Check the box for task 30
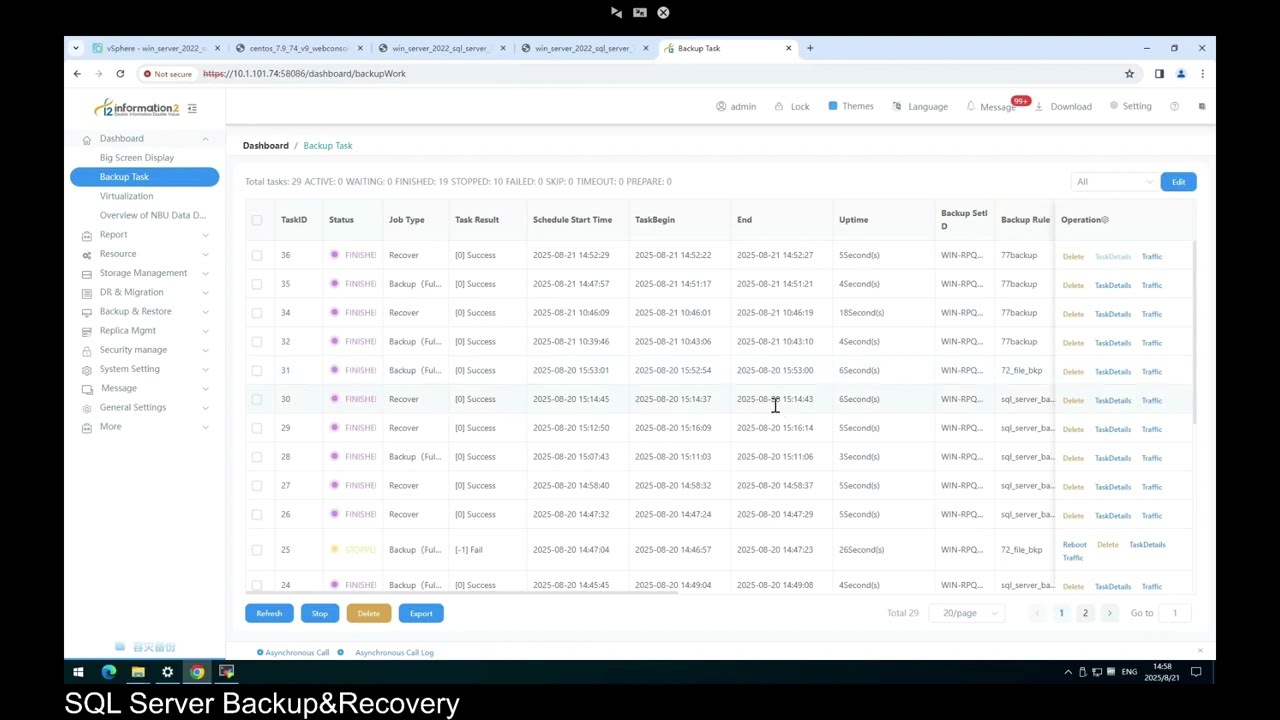The width and height of the screenshot is (1280, 720). pos(257,399)
